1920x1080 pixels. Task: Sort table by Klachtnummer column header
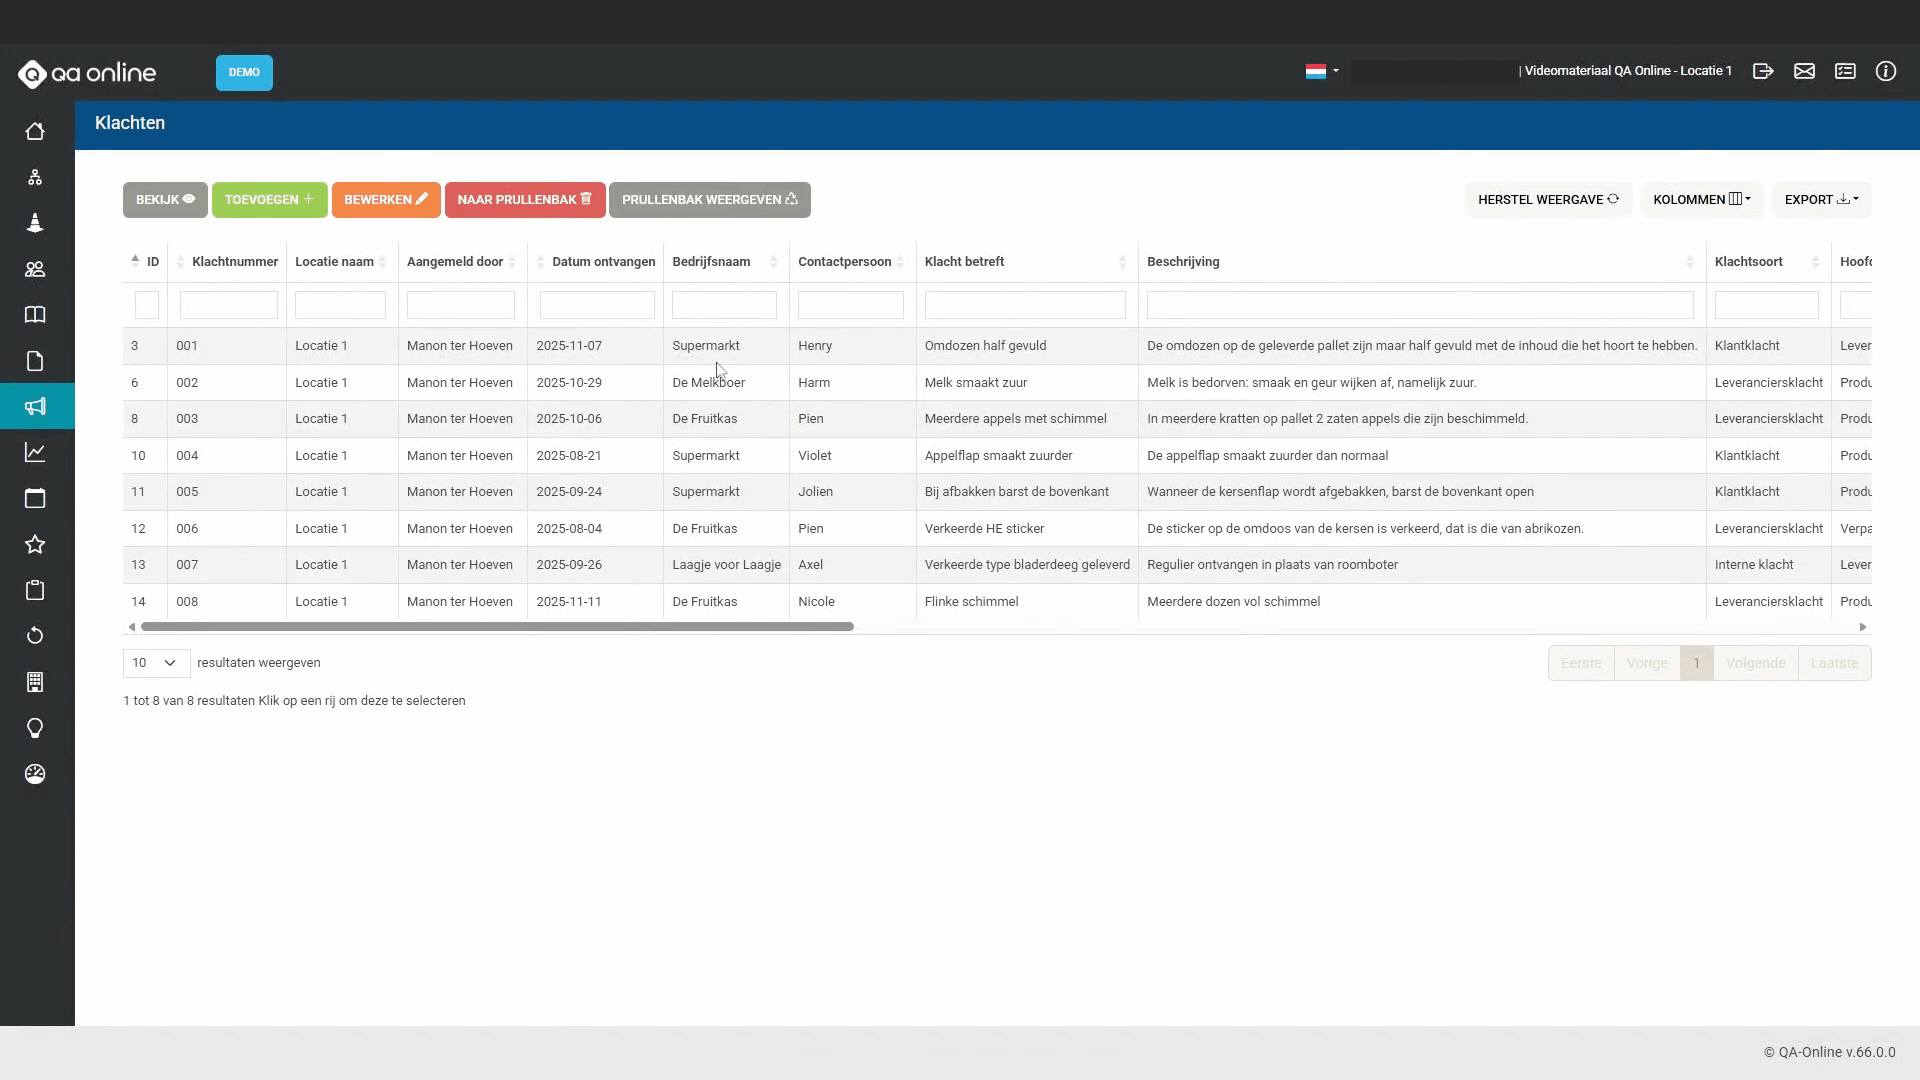234,262
